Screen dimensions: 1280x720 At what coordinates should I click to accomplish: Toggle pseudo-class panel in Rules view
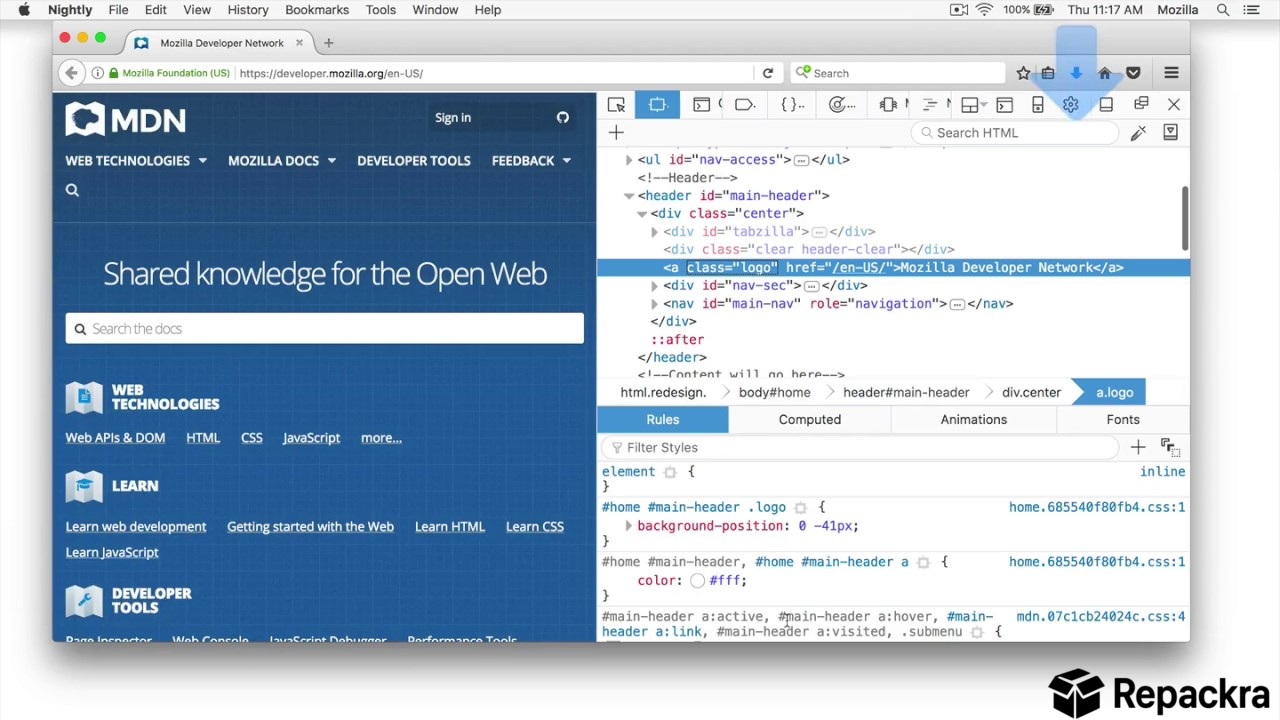coord(1169,447)
